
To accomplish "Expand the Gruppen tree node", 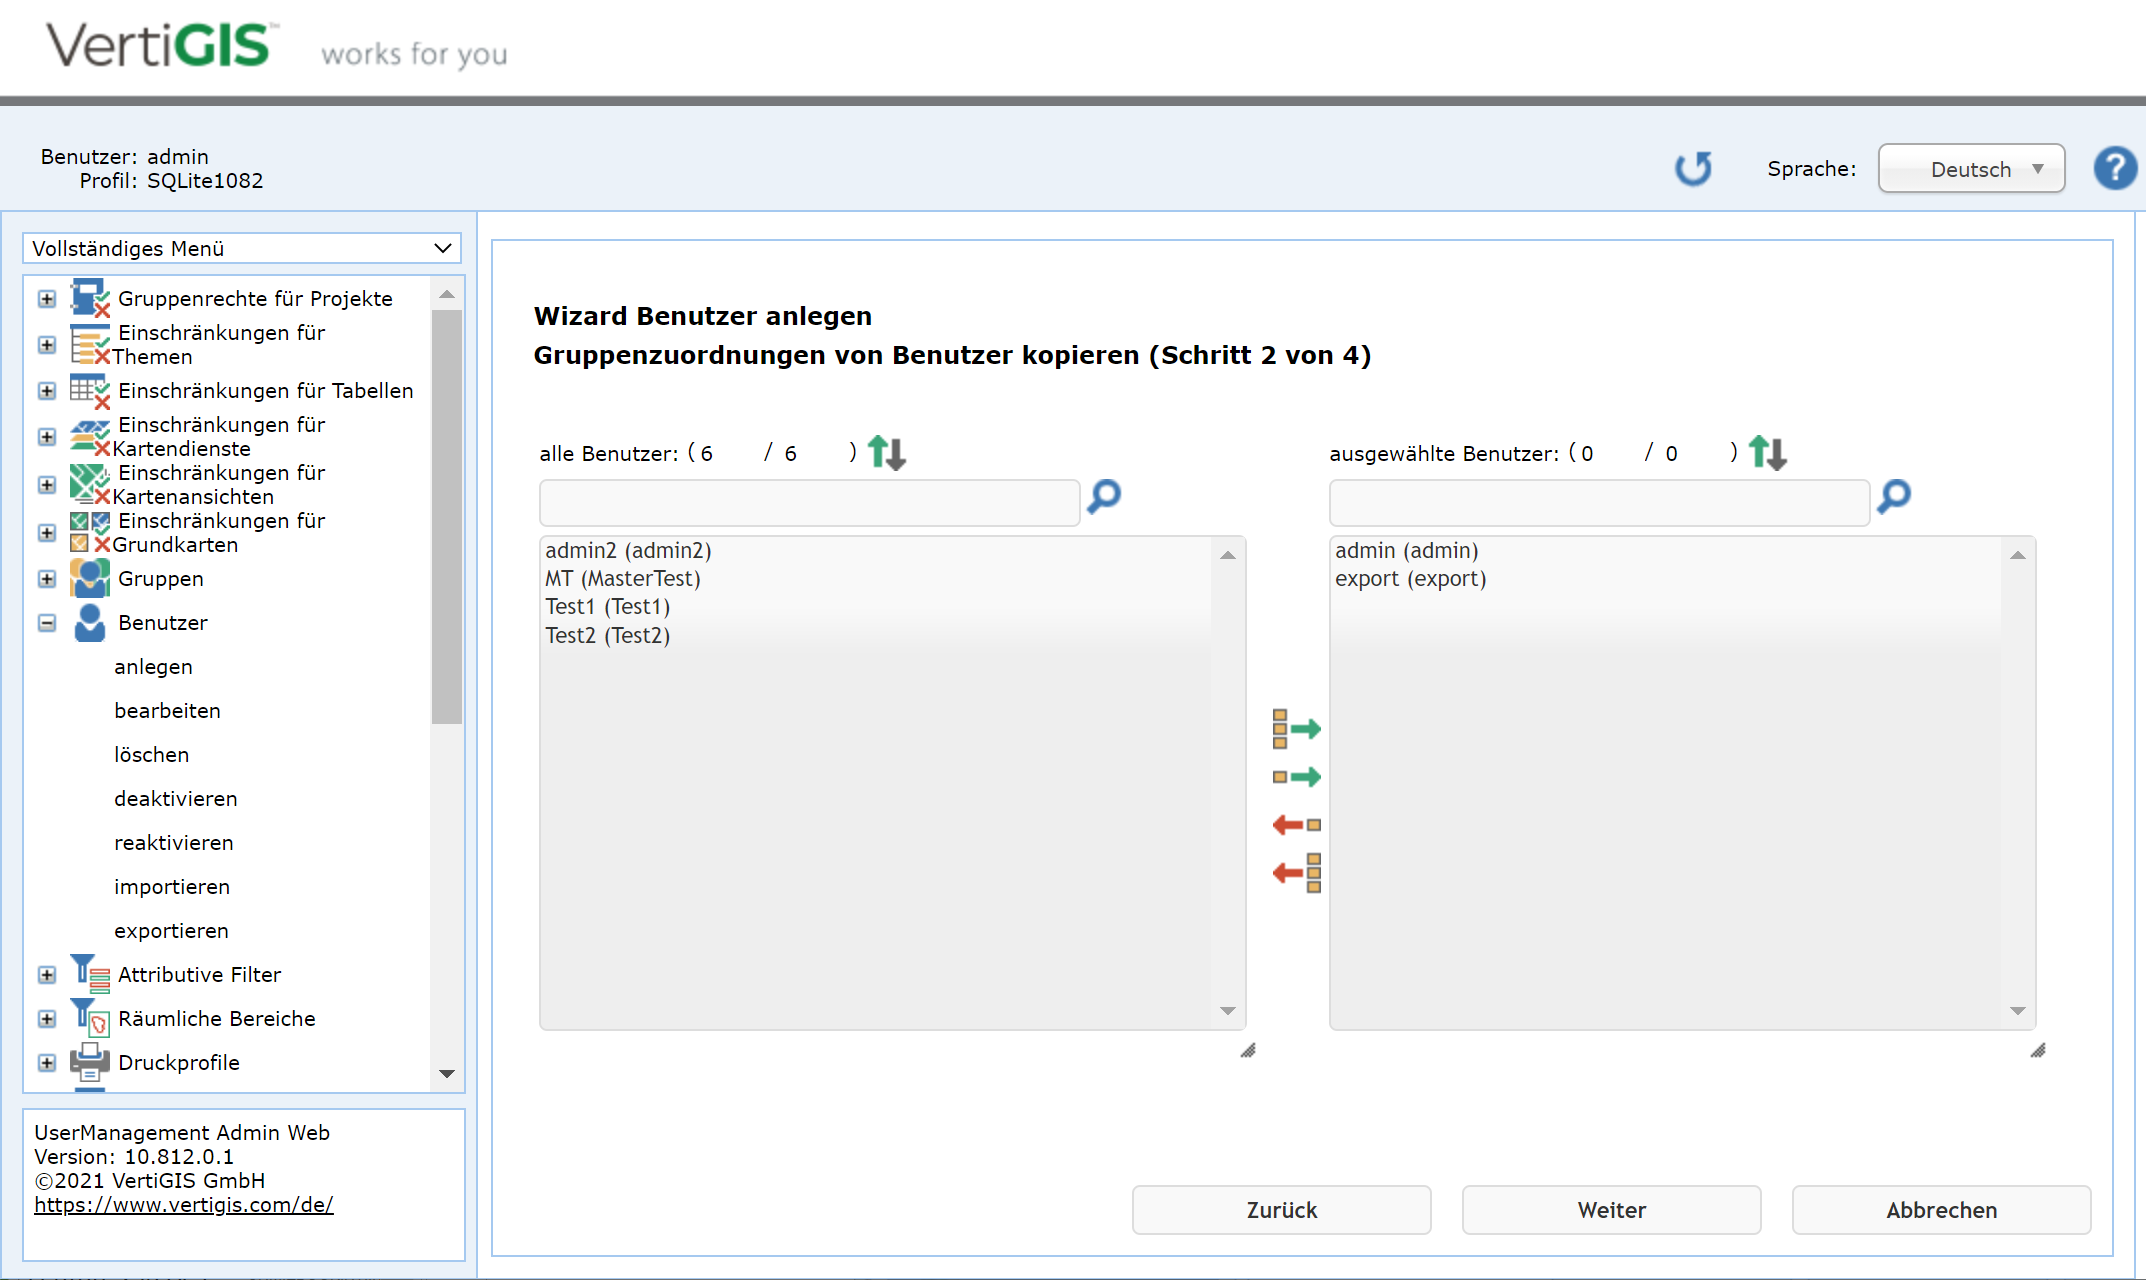I will coord(47,579).
